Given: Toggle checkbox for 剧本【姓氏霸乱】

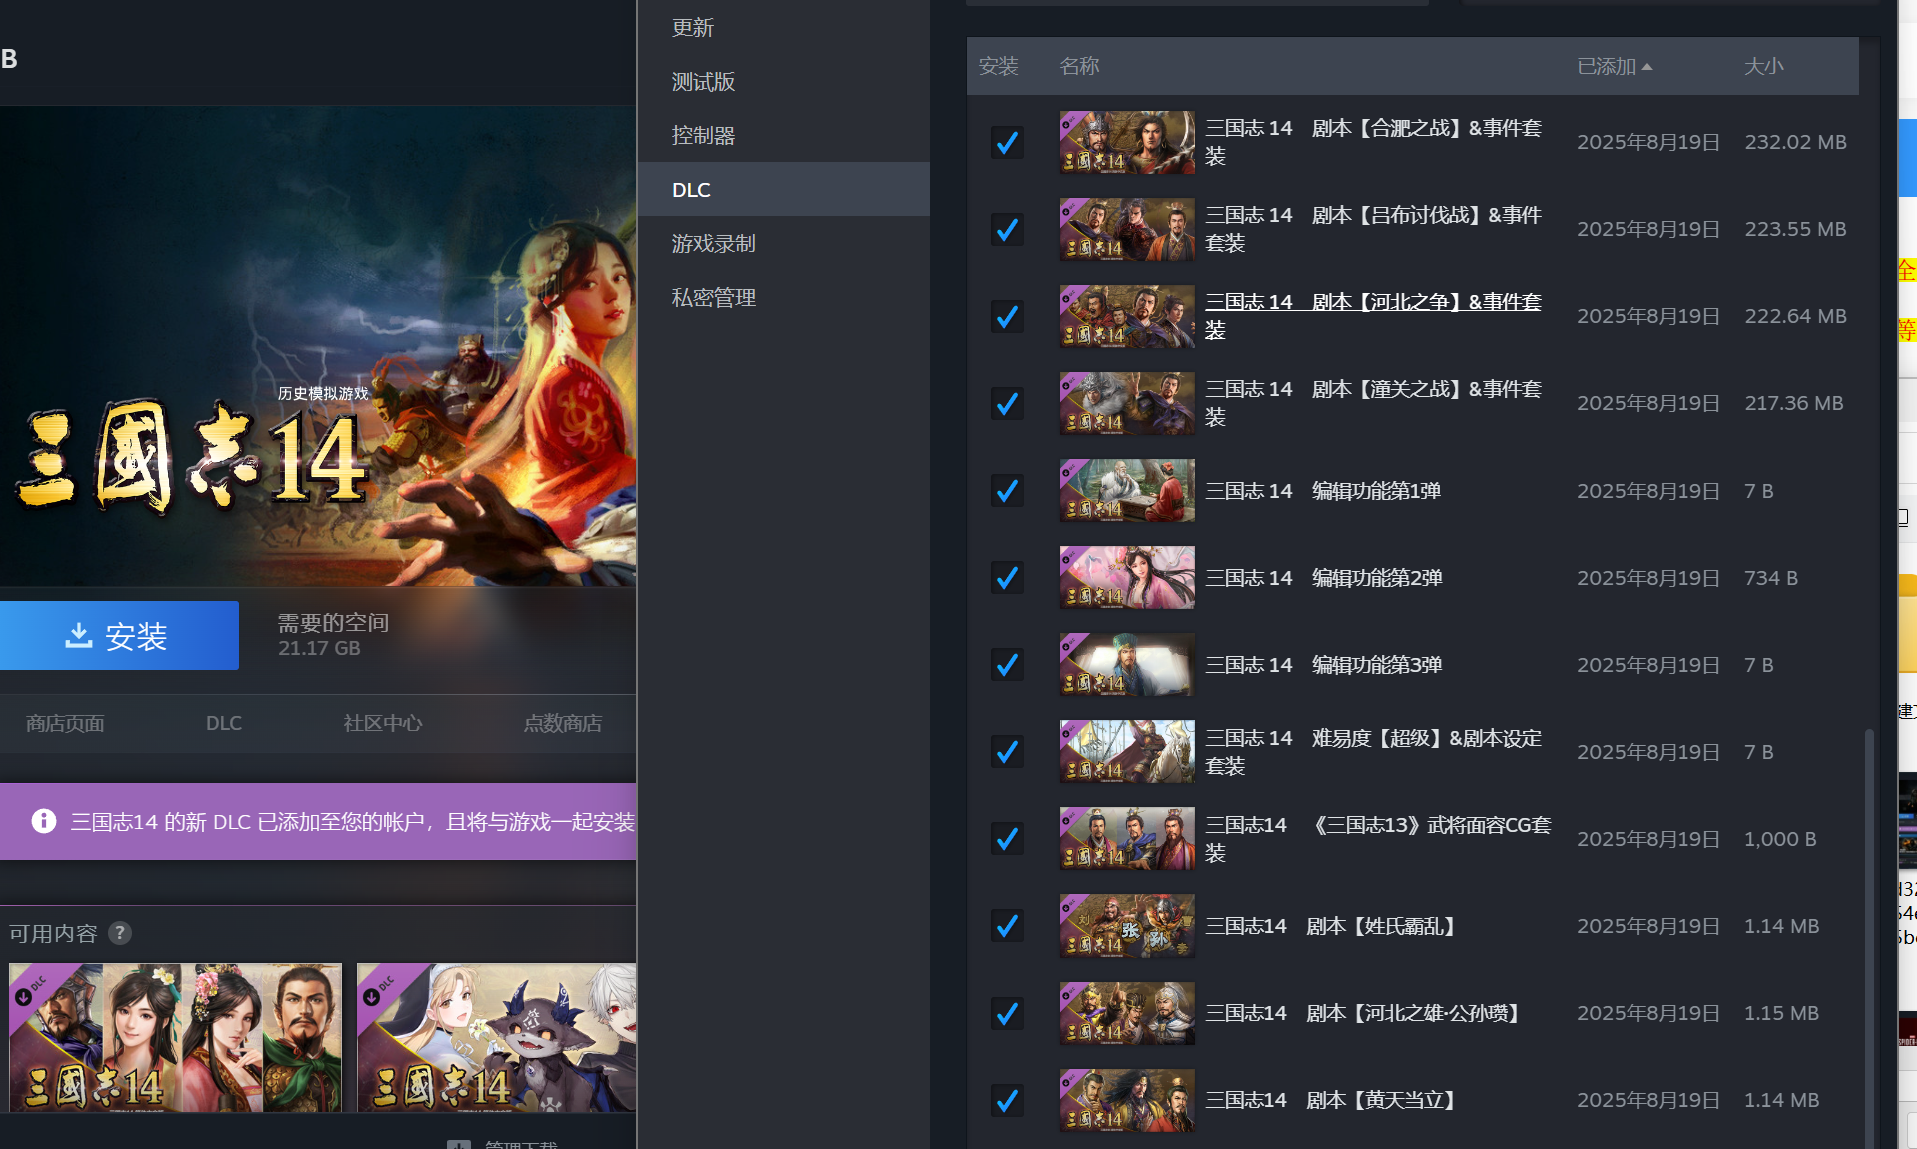Looking at the screenshot, I should pos(1007,925).
